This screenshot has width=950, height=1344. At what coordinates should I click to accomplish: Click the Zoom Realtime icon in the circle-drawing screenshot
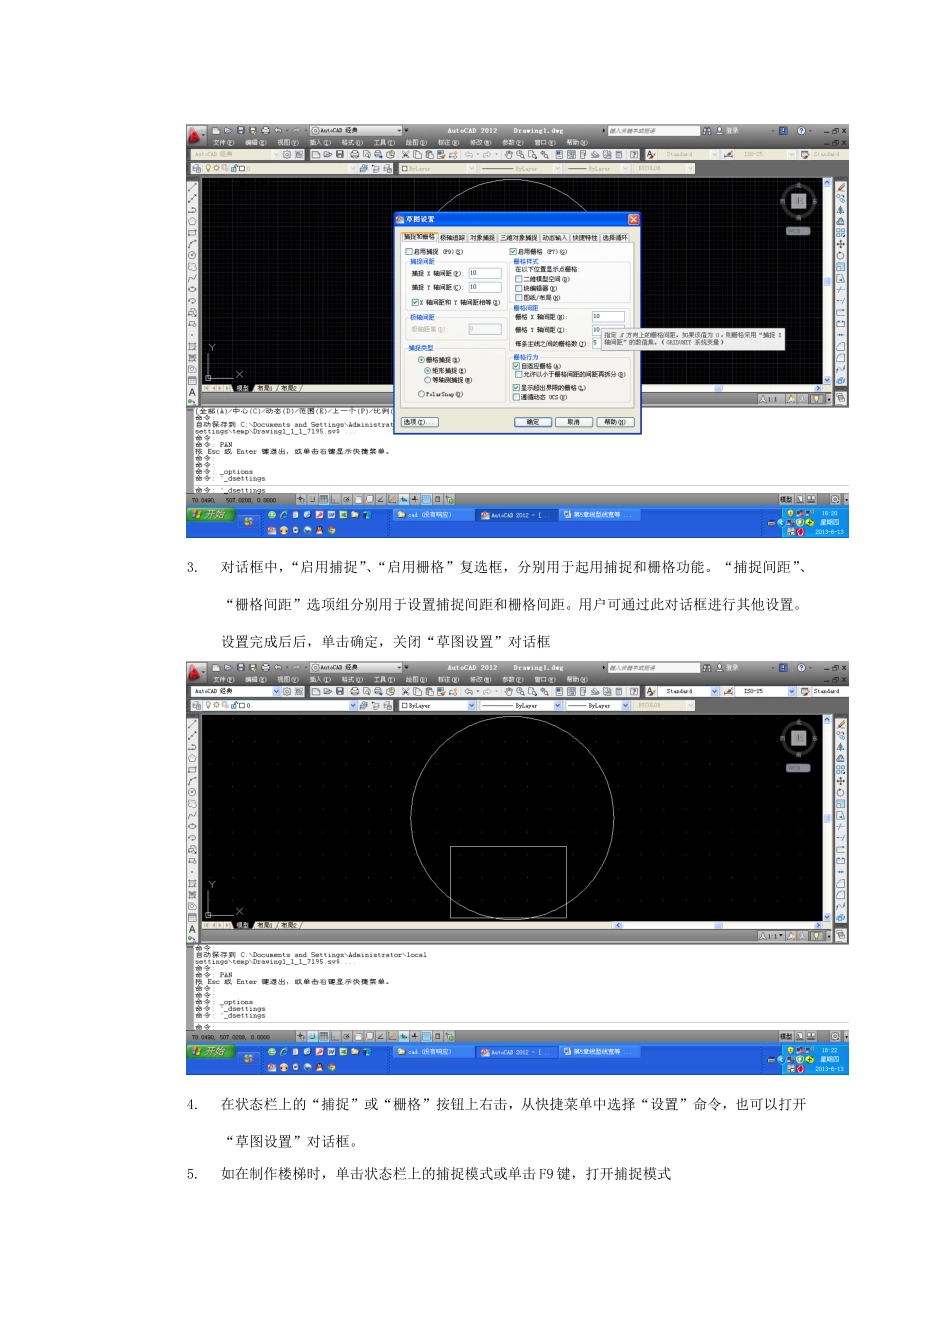[x=520, y=691]
